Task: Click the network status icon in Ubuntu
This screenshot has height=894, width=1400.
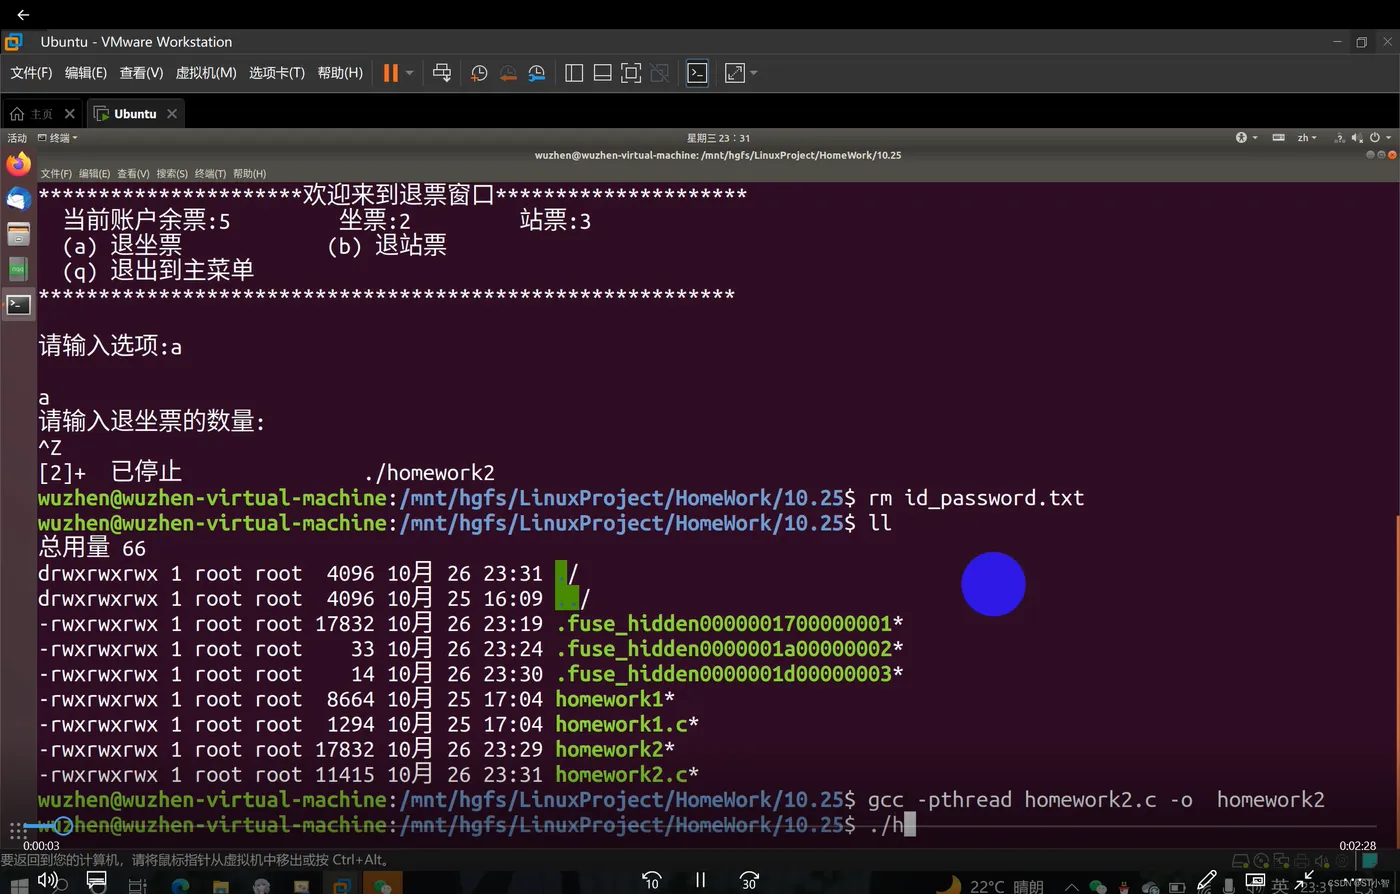Action: pos(1340,138)
